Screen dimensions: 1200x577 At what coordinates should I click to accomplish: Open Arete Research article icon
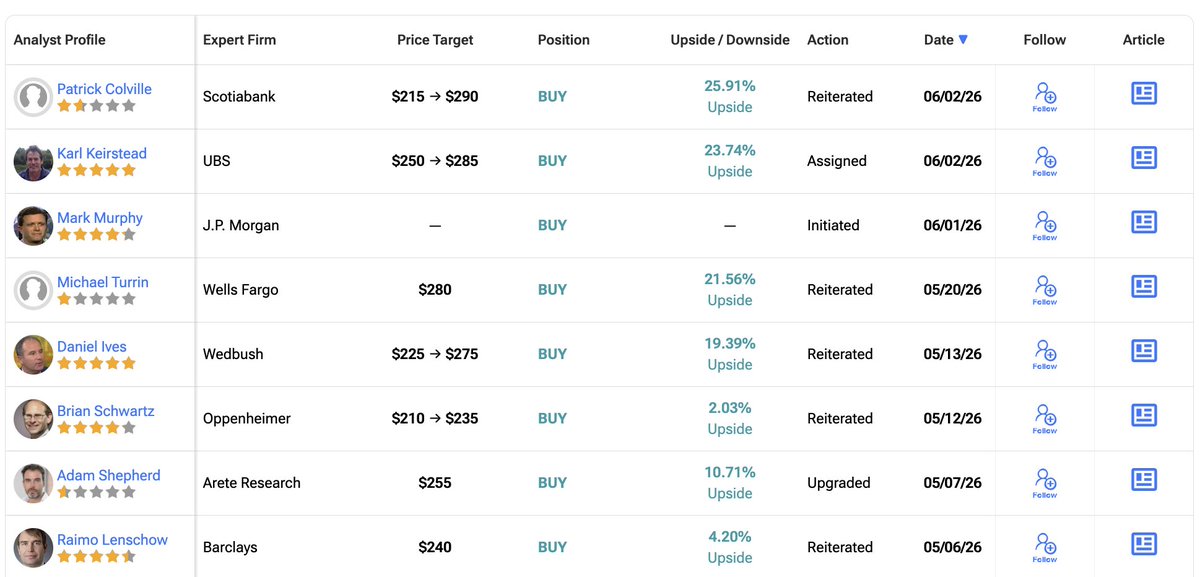pyautogui.click(x=1144, y=479)
